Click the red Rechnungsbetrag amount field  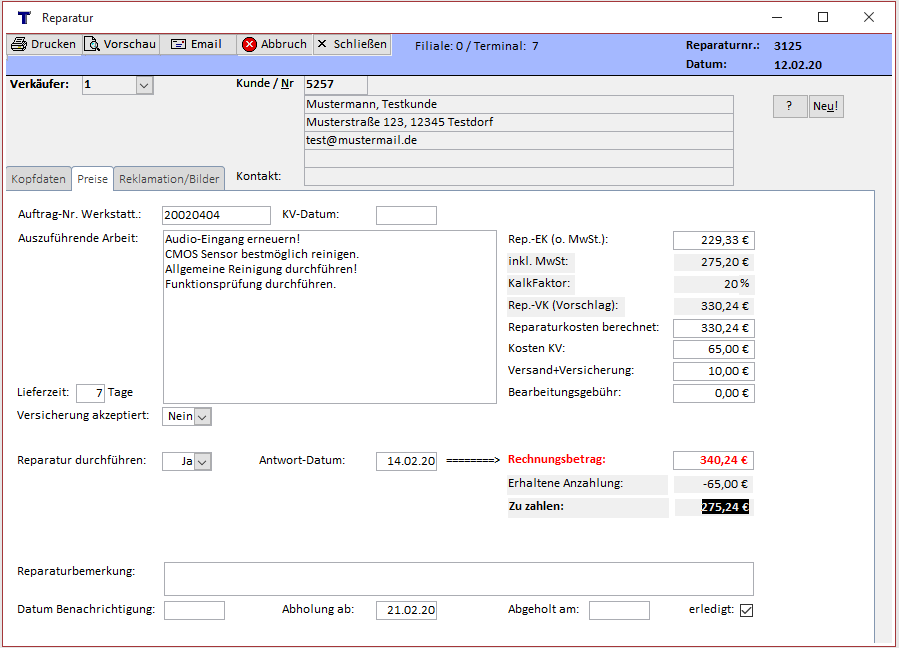(713, 460)
